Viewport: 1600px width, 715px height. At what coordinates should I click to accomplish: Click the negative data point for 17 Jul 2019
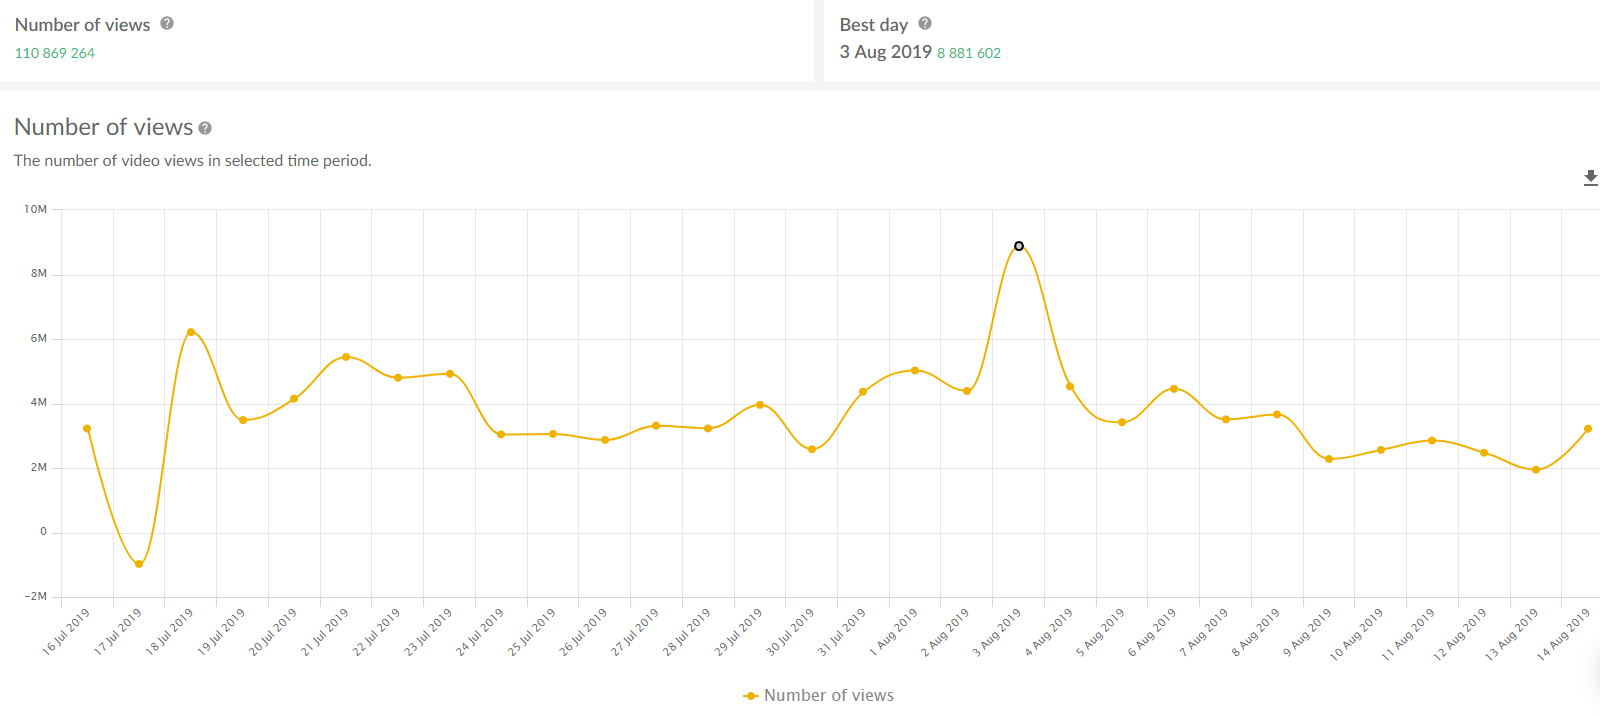coord(139,564)
